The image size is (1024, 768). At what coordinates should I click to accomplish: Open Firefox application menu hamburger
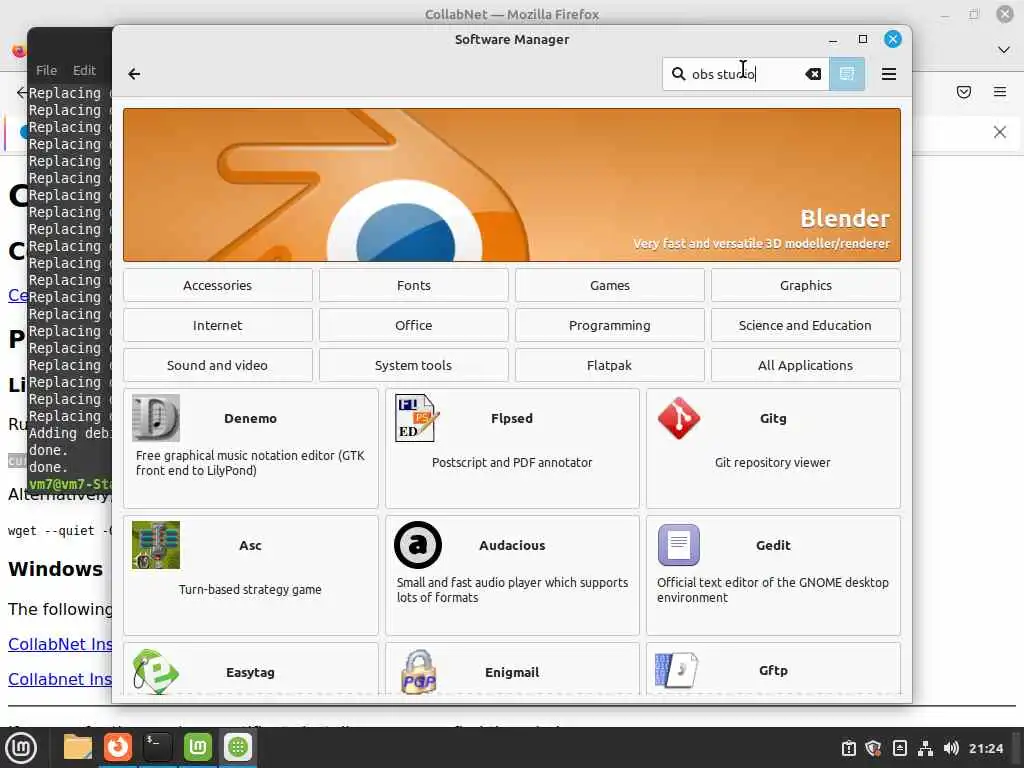(1000, 92)
